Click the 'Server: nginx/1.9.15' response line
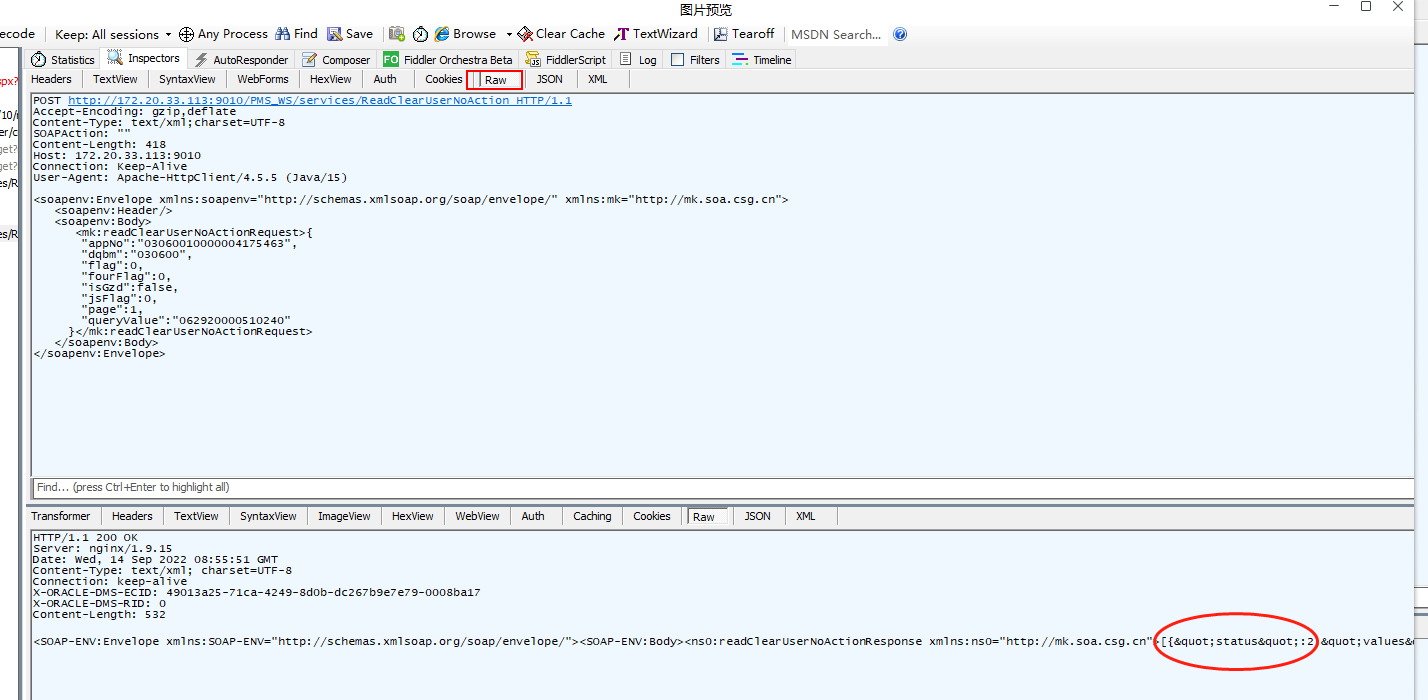Viewport: 1428px width, 700px height. (103, 548)
